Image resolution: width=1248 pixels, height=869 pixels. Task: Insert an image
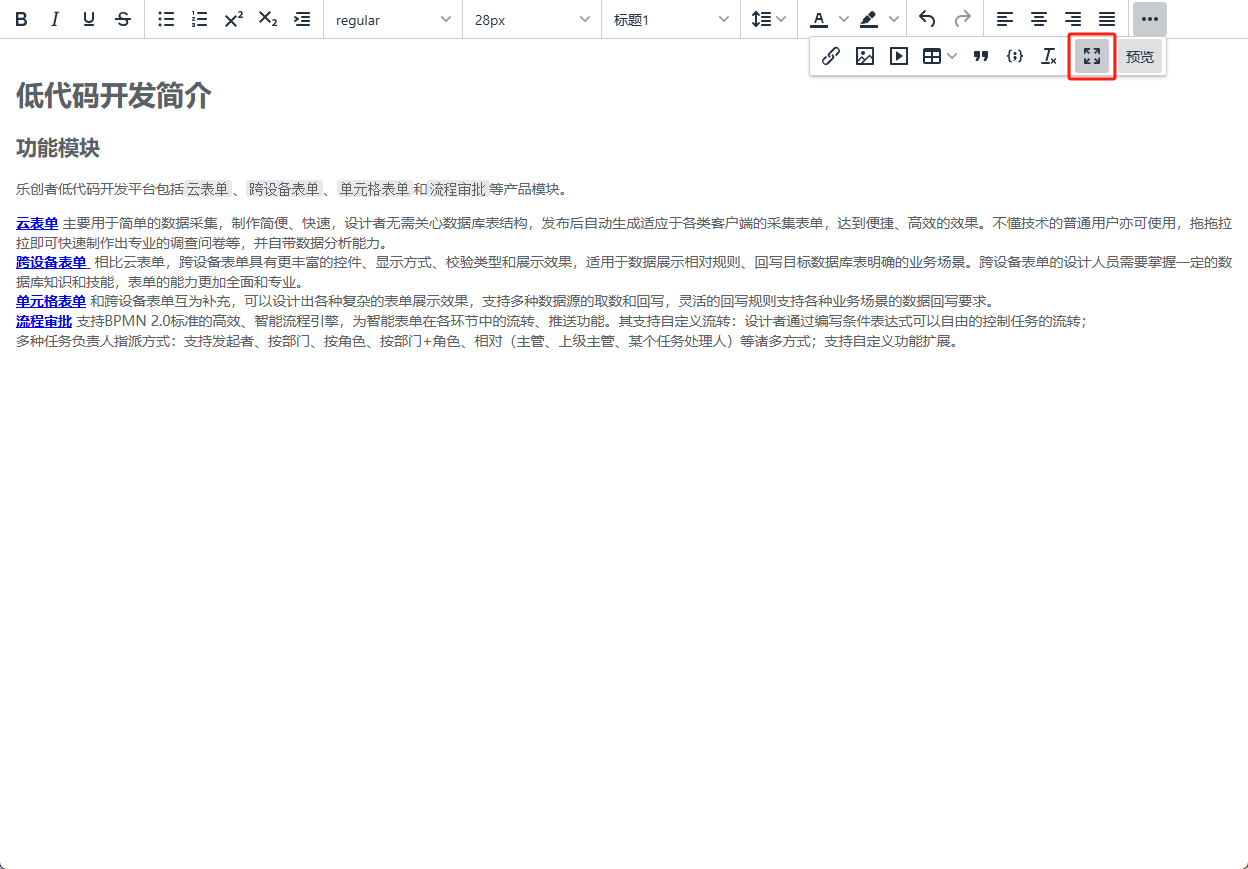coord(865,57)
